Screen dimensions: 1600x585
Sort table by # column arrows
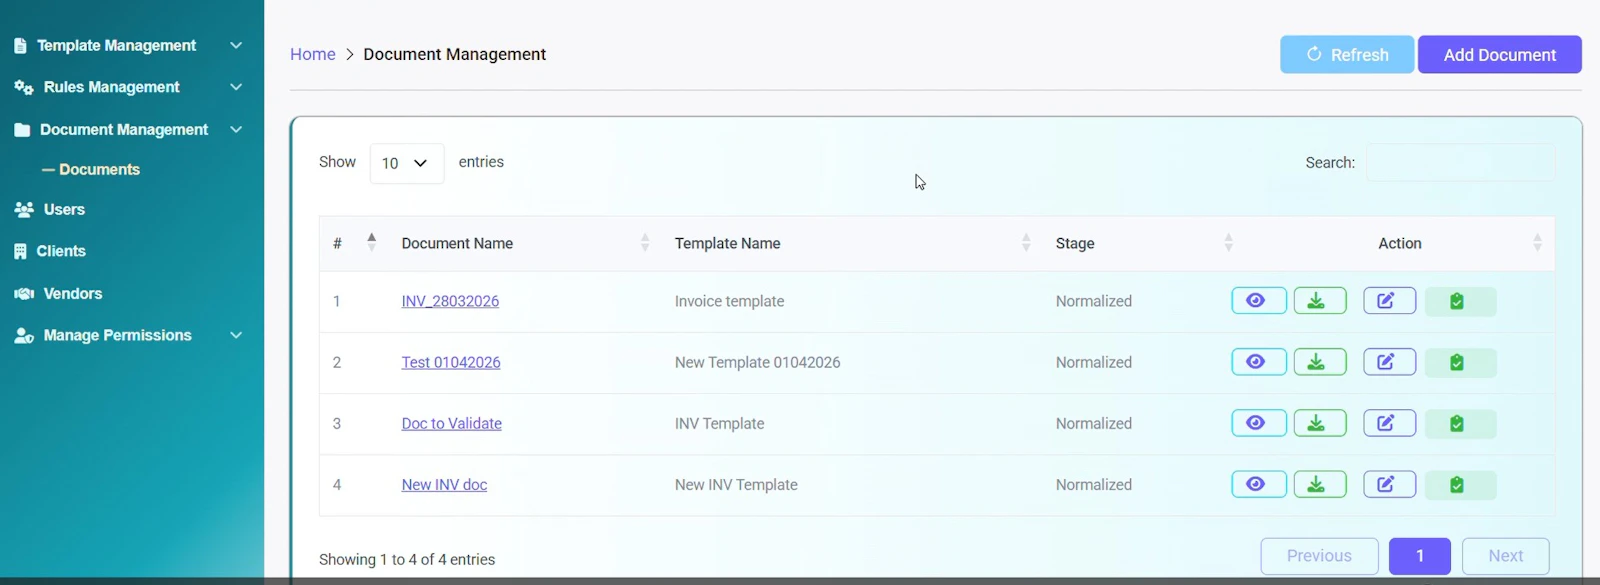(372, 242)
